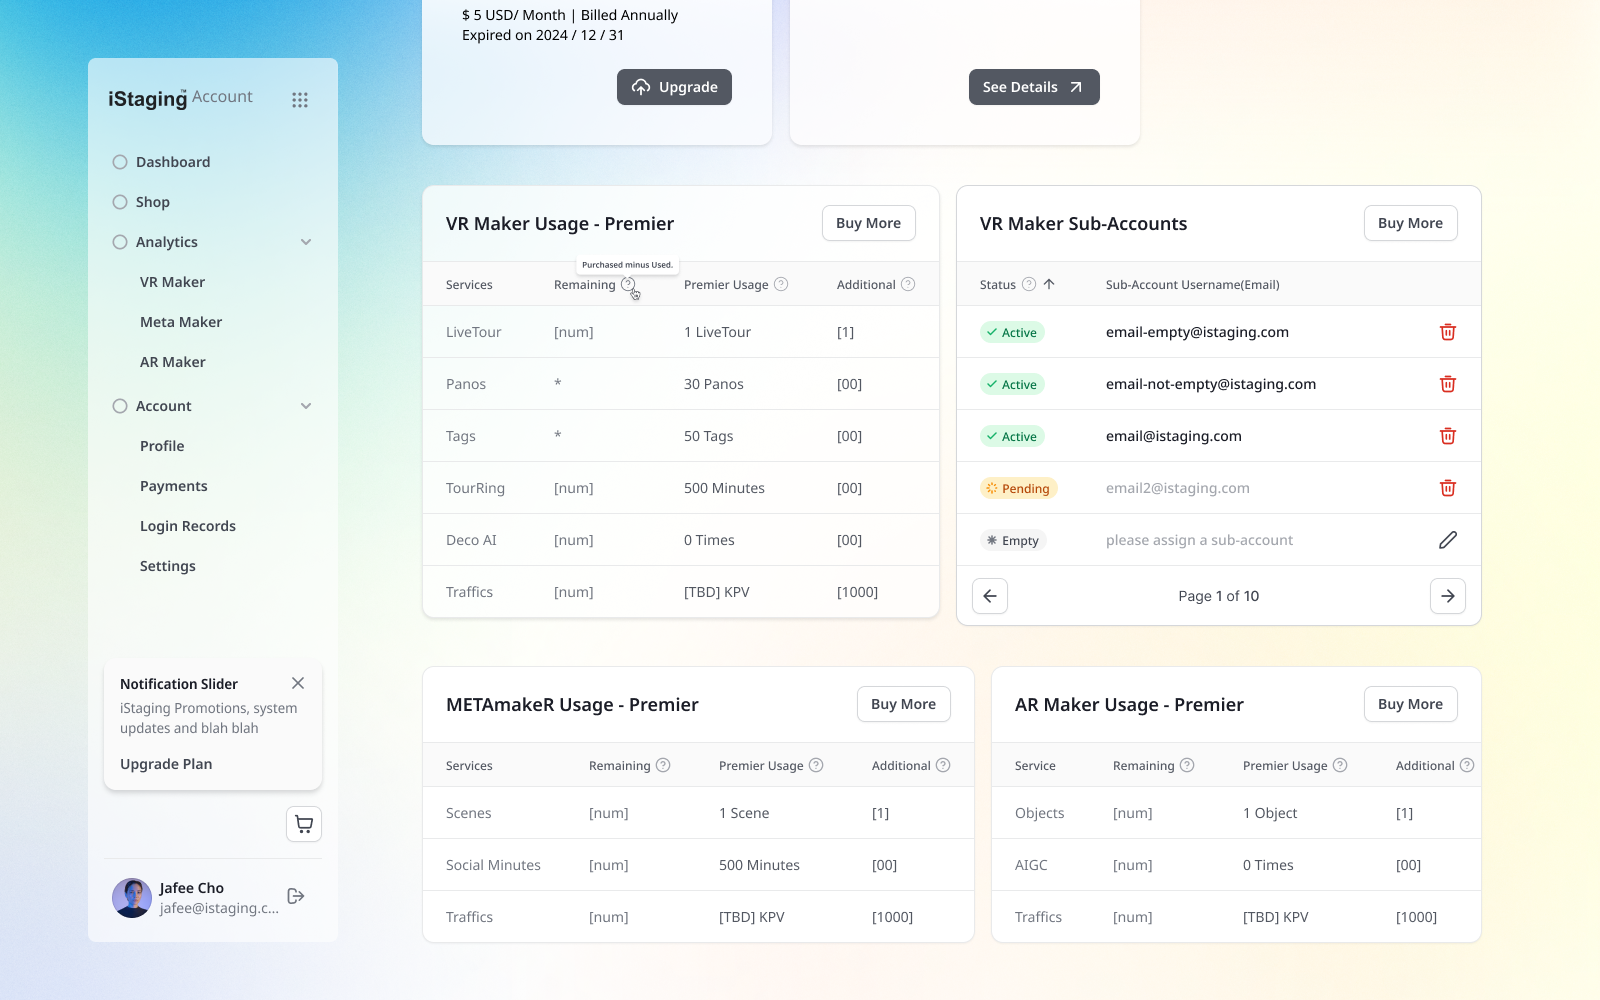The height and width of the screenshot is (1000, 1600).
Task: Click AR Maker Additional help icon
Action: pyautogui.click(x=1467, y=765)
